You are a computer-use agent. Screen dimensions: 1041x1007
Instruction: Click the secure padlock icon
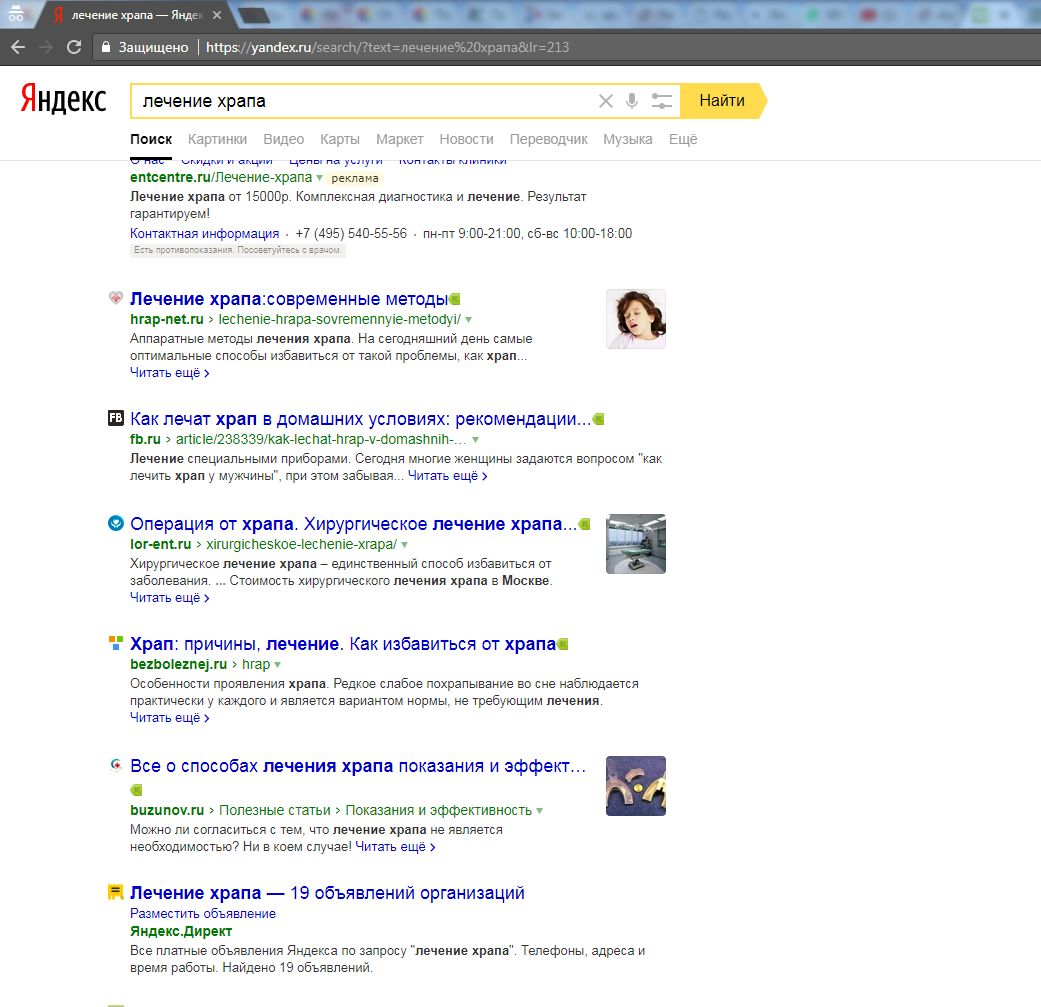coord(105,47)
